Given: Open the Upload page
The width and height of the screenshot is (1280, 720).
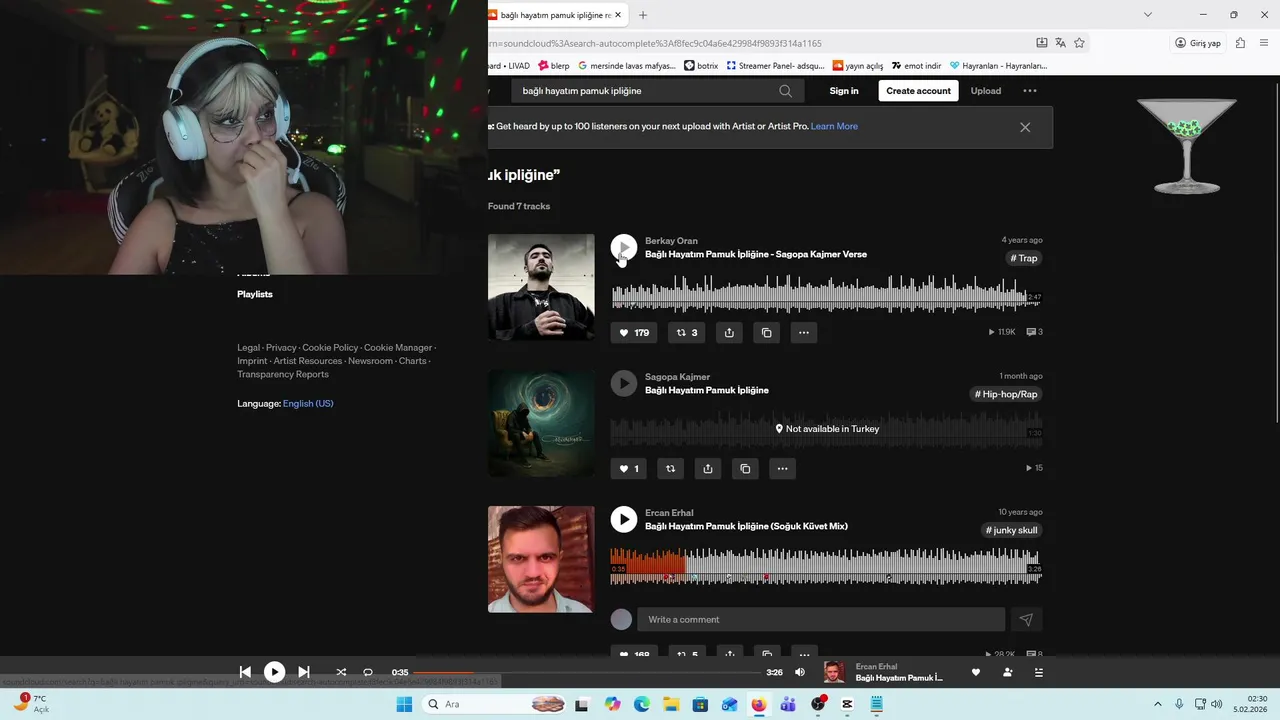Looking at the screenshot, I should pos(986,91).
